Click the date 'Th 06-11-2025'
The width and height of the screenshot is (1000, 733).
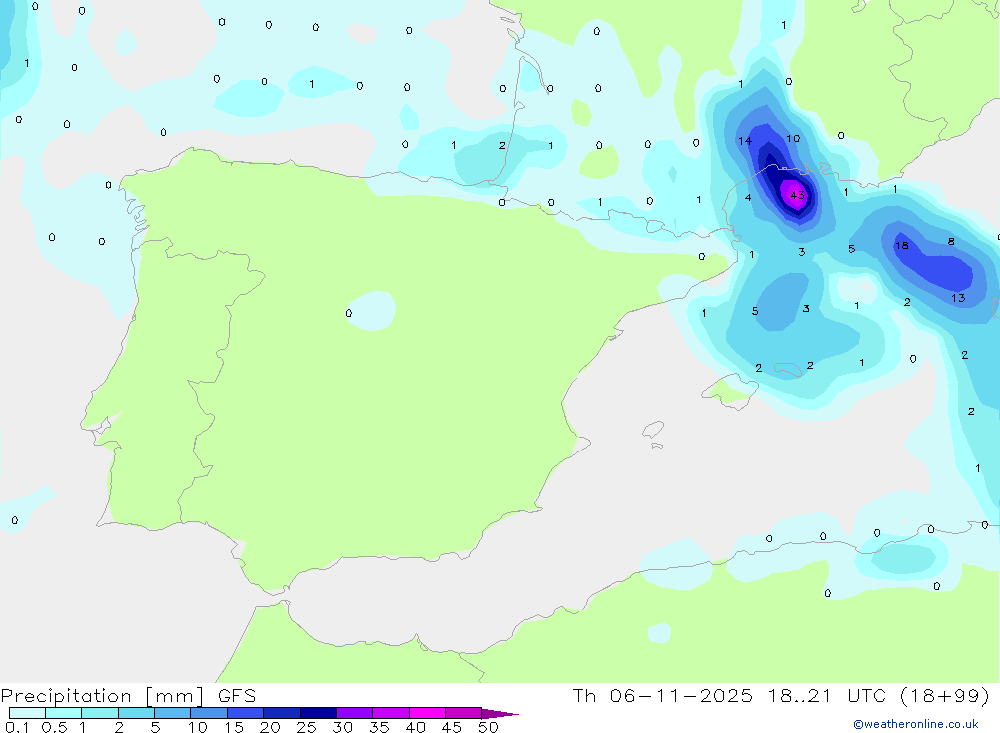[662, 695]
